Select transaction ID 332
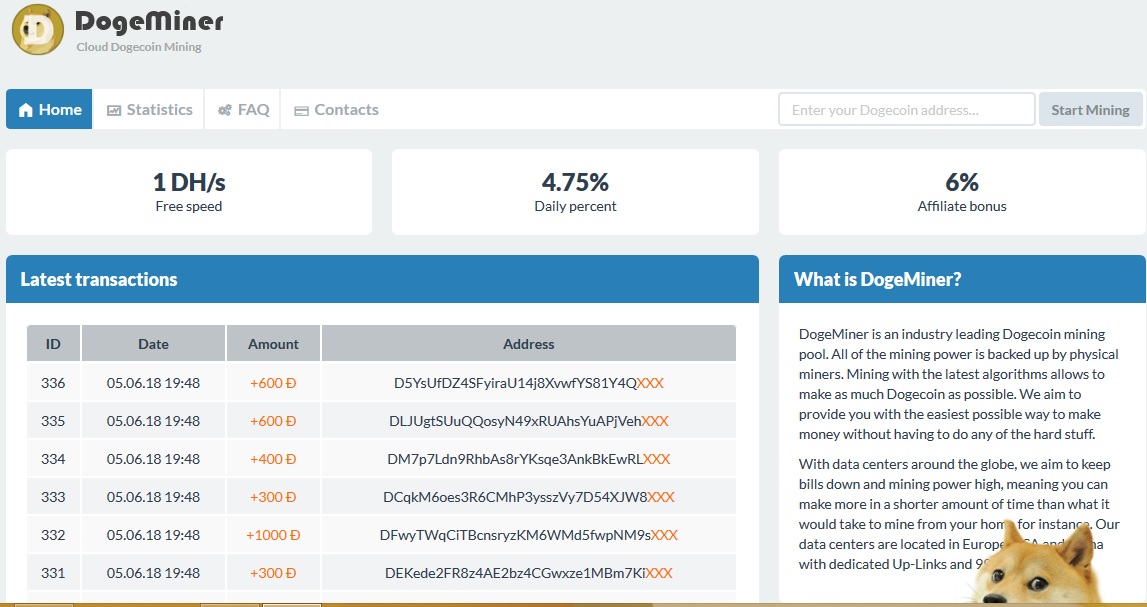The width and height of the screenshot is (1147, 607). (53, 535)
